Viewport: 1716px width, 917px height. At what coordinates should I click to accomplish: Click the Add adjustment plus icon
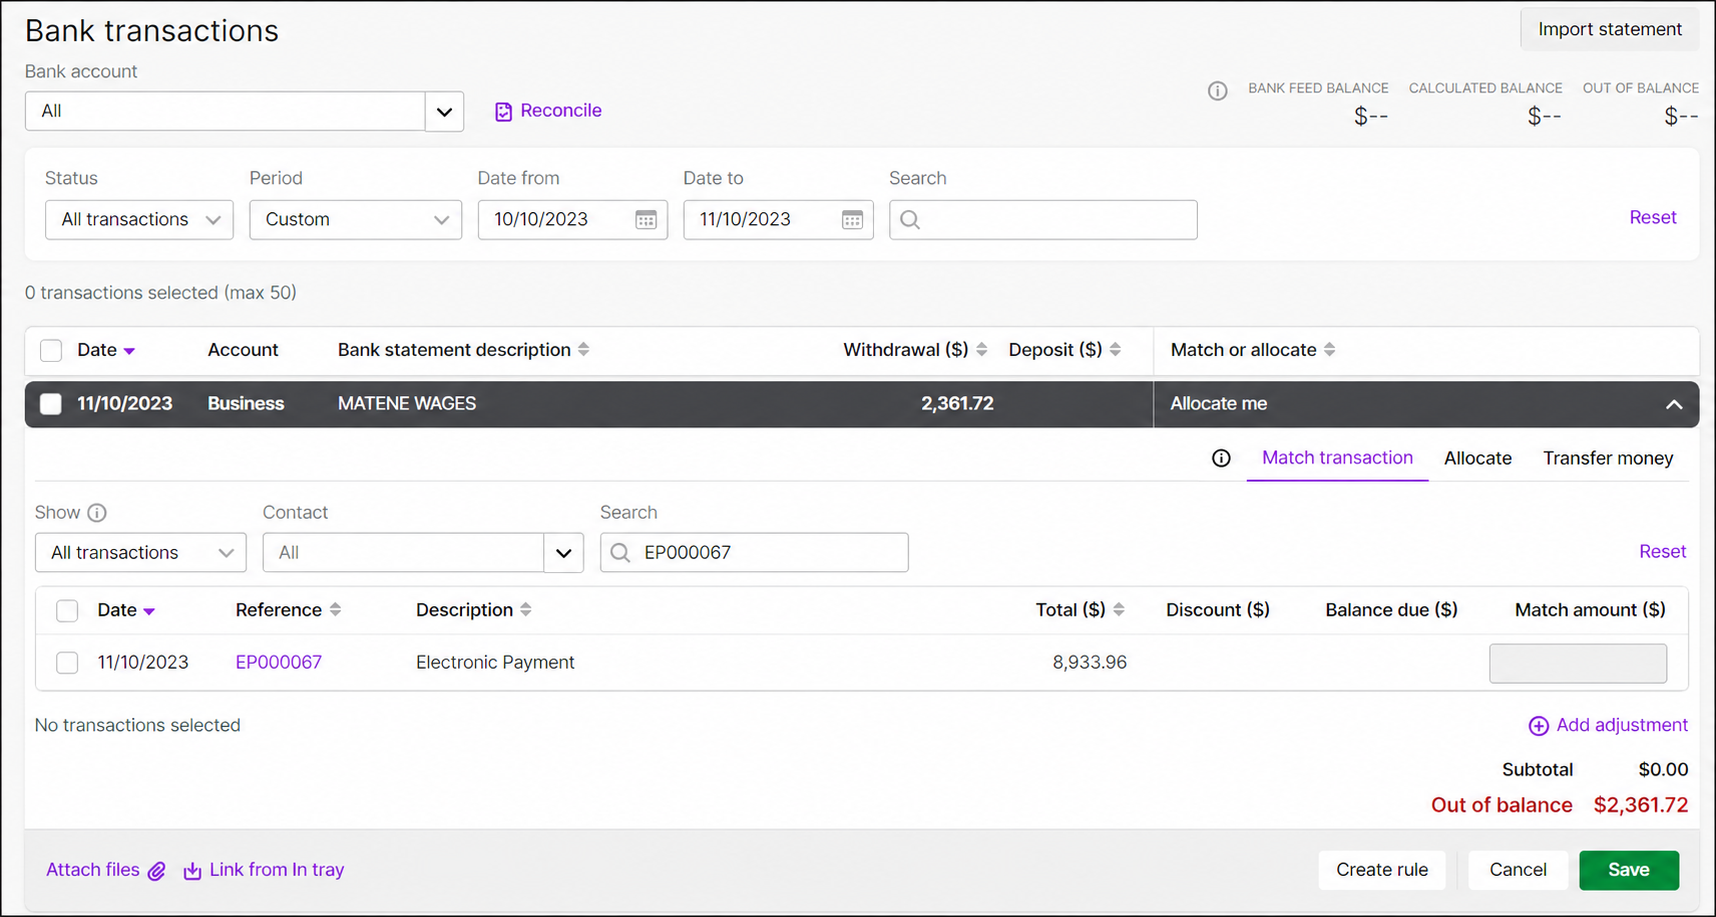pos(1538,726)
